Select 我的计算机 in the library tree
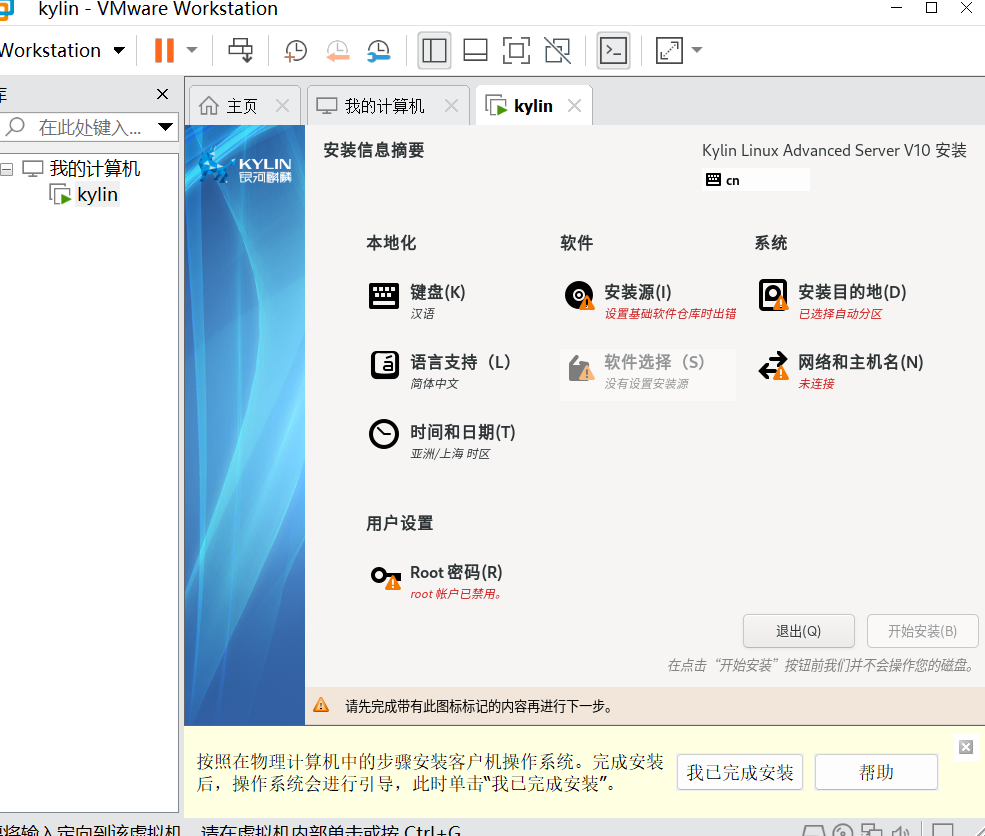This screenshot has width=985, height=836. pyautogui.click(x=94, y=168)
